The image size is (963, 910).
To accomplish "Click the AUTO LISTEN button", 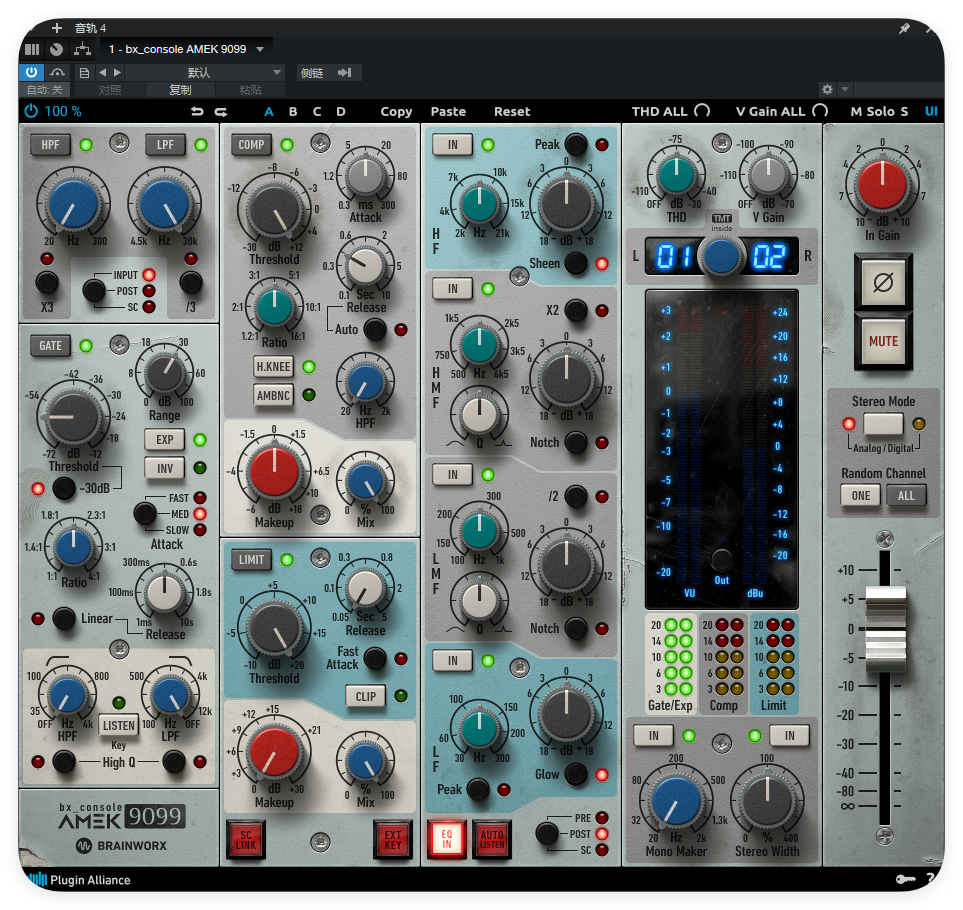I will [491, 839].
